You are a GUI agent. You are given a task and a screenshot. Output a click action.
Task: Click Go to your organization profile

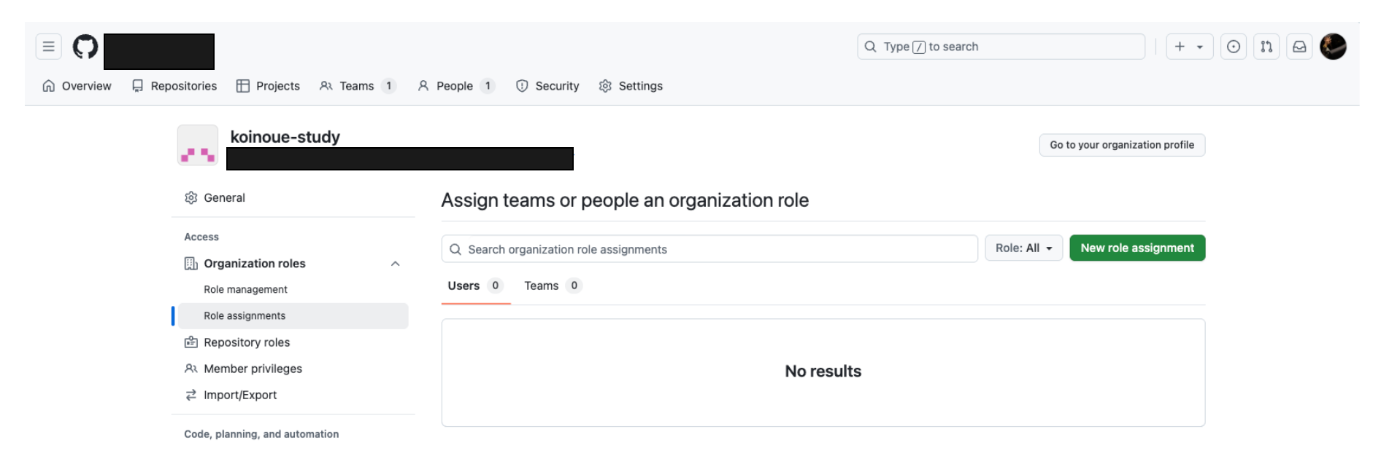click(1121, 145)
